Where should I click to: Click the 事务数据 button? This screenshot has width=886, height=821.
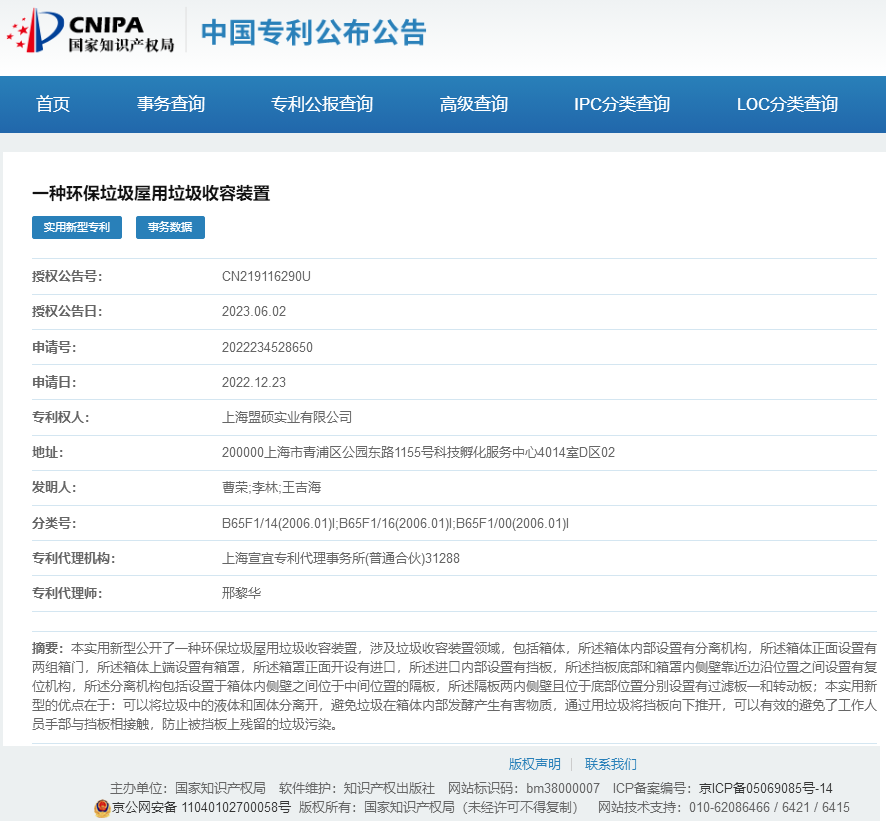point(170,228)
